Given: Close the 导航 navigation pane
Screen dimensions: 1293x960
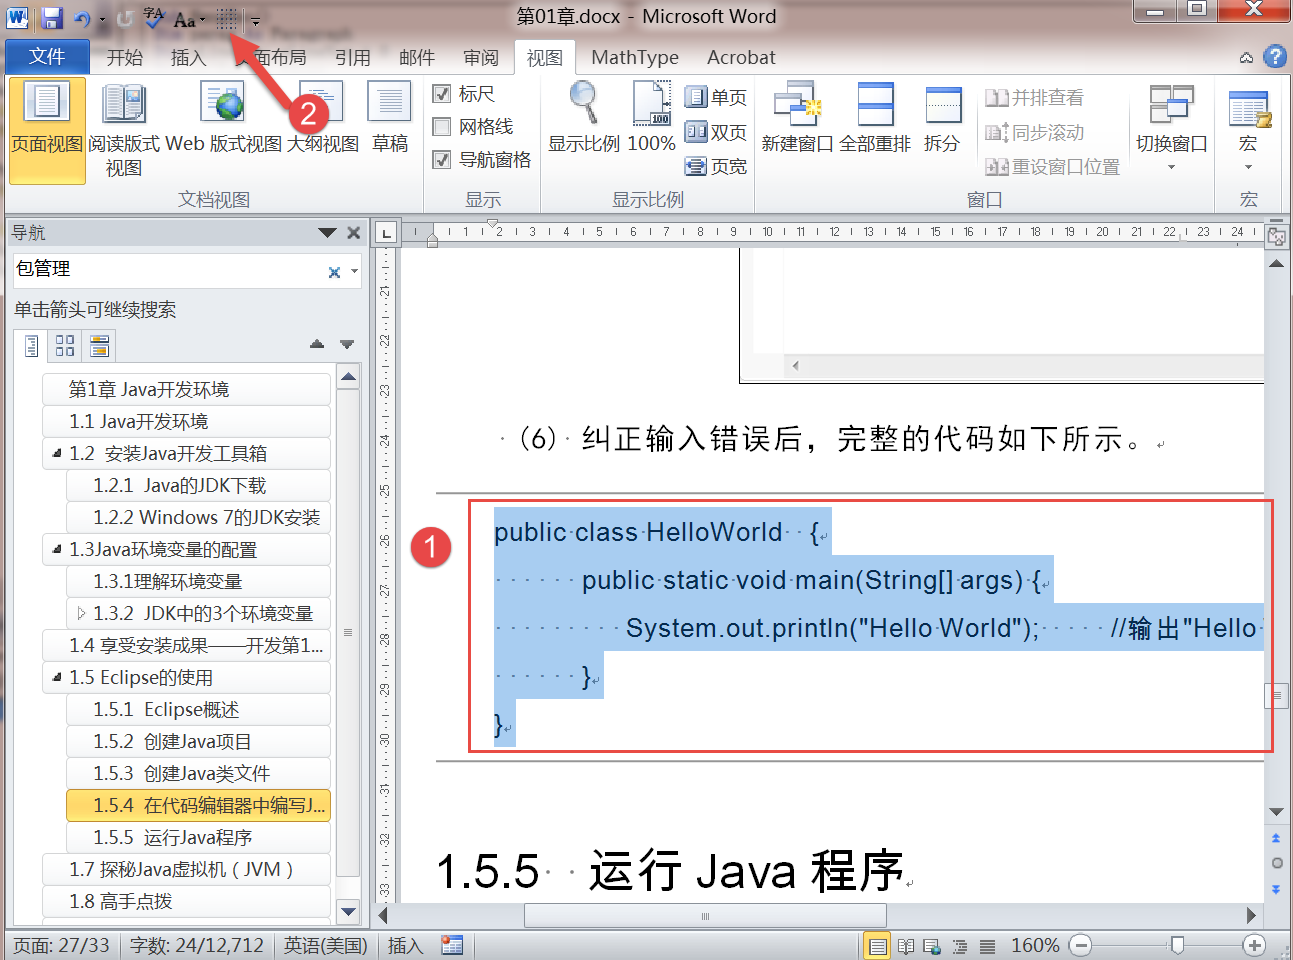Looking at the screenshot, I should pos(353,233).
